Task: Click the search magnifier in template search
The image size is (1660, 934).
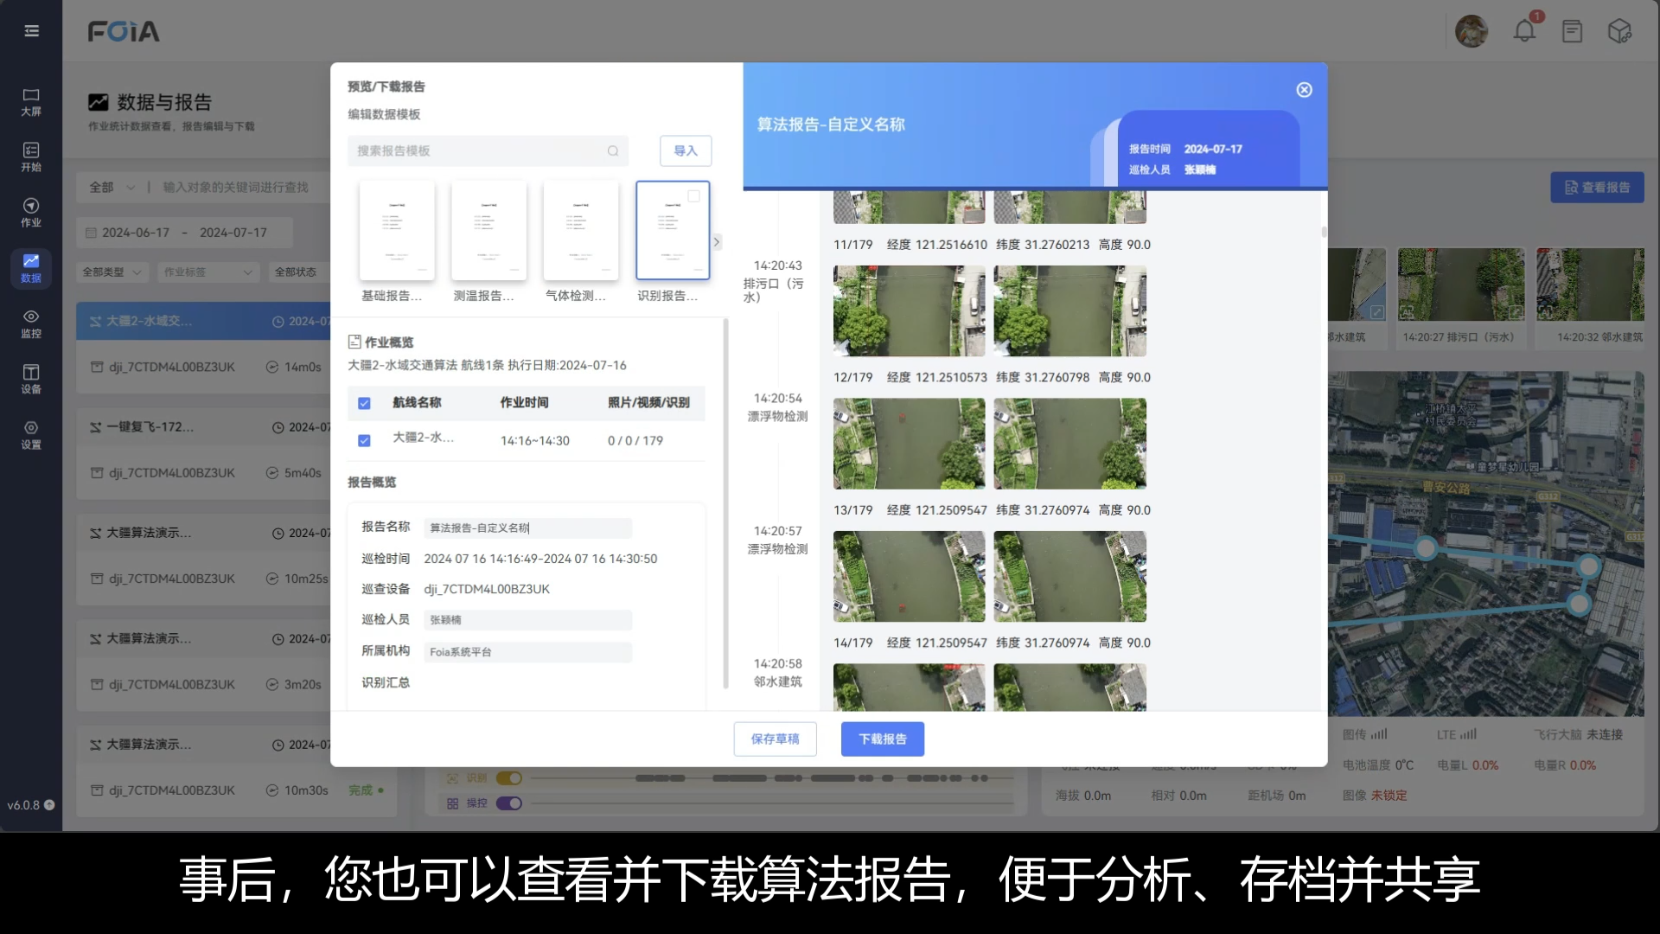Action: tap(613, 151)
